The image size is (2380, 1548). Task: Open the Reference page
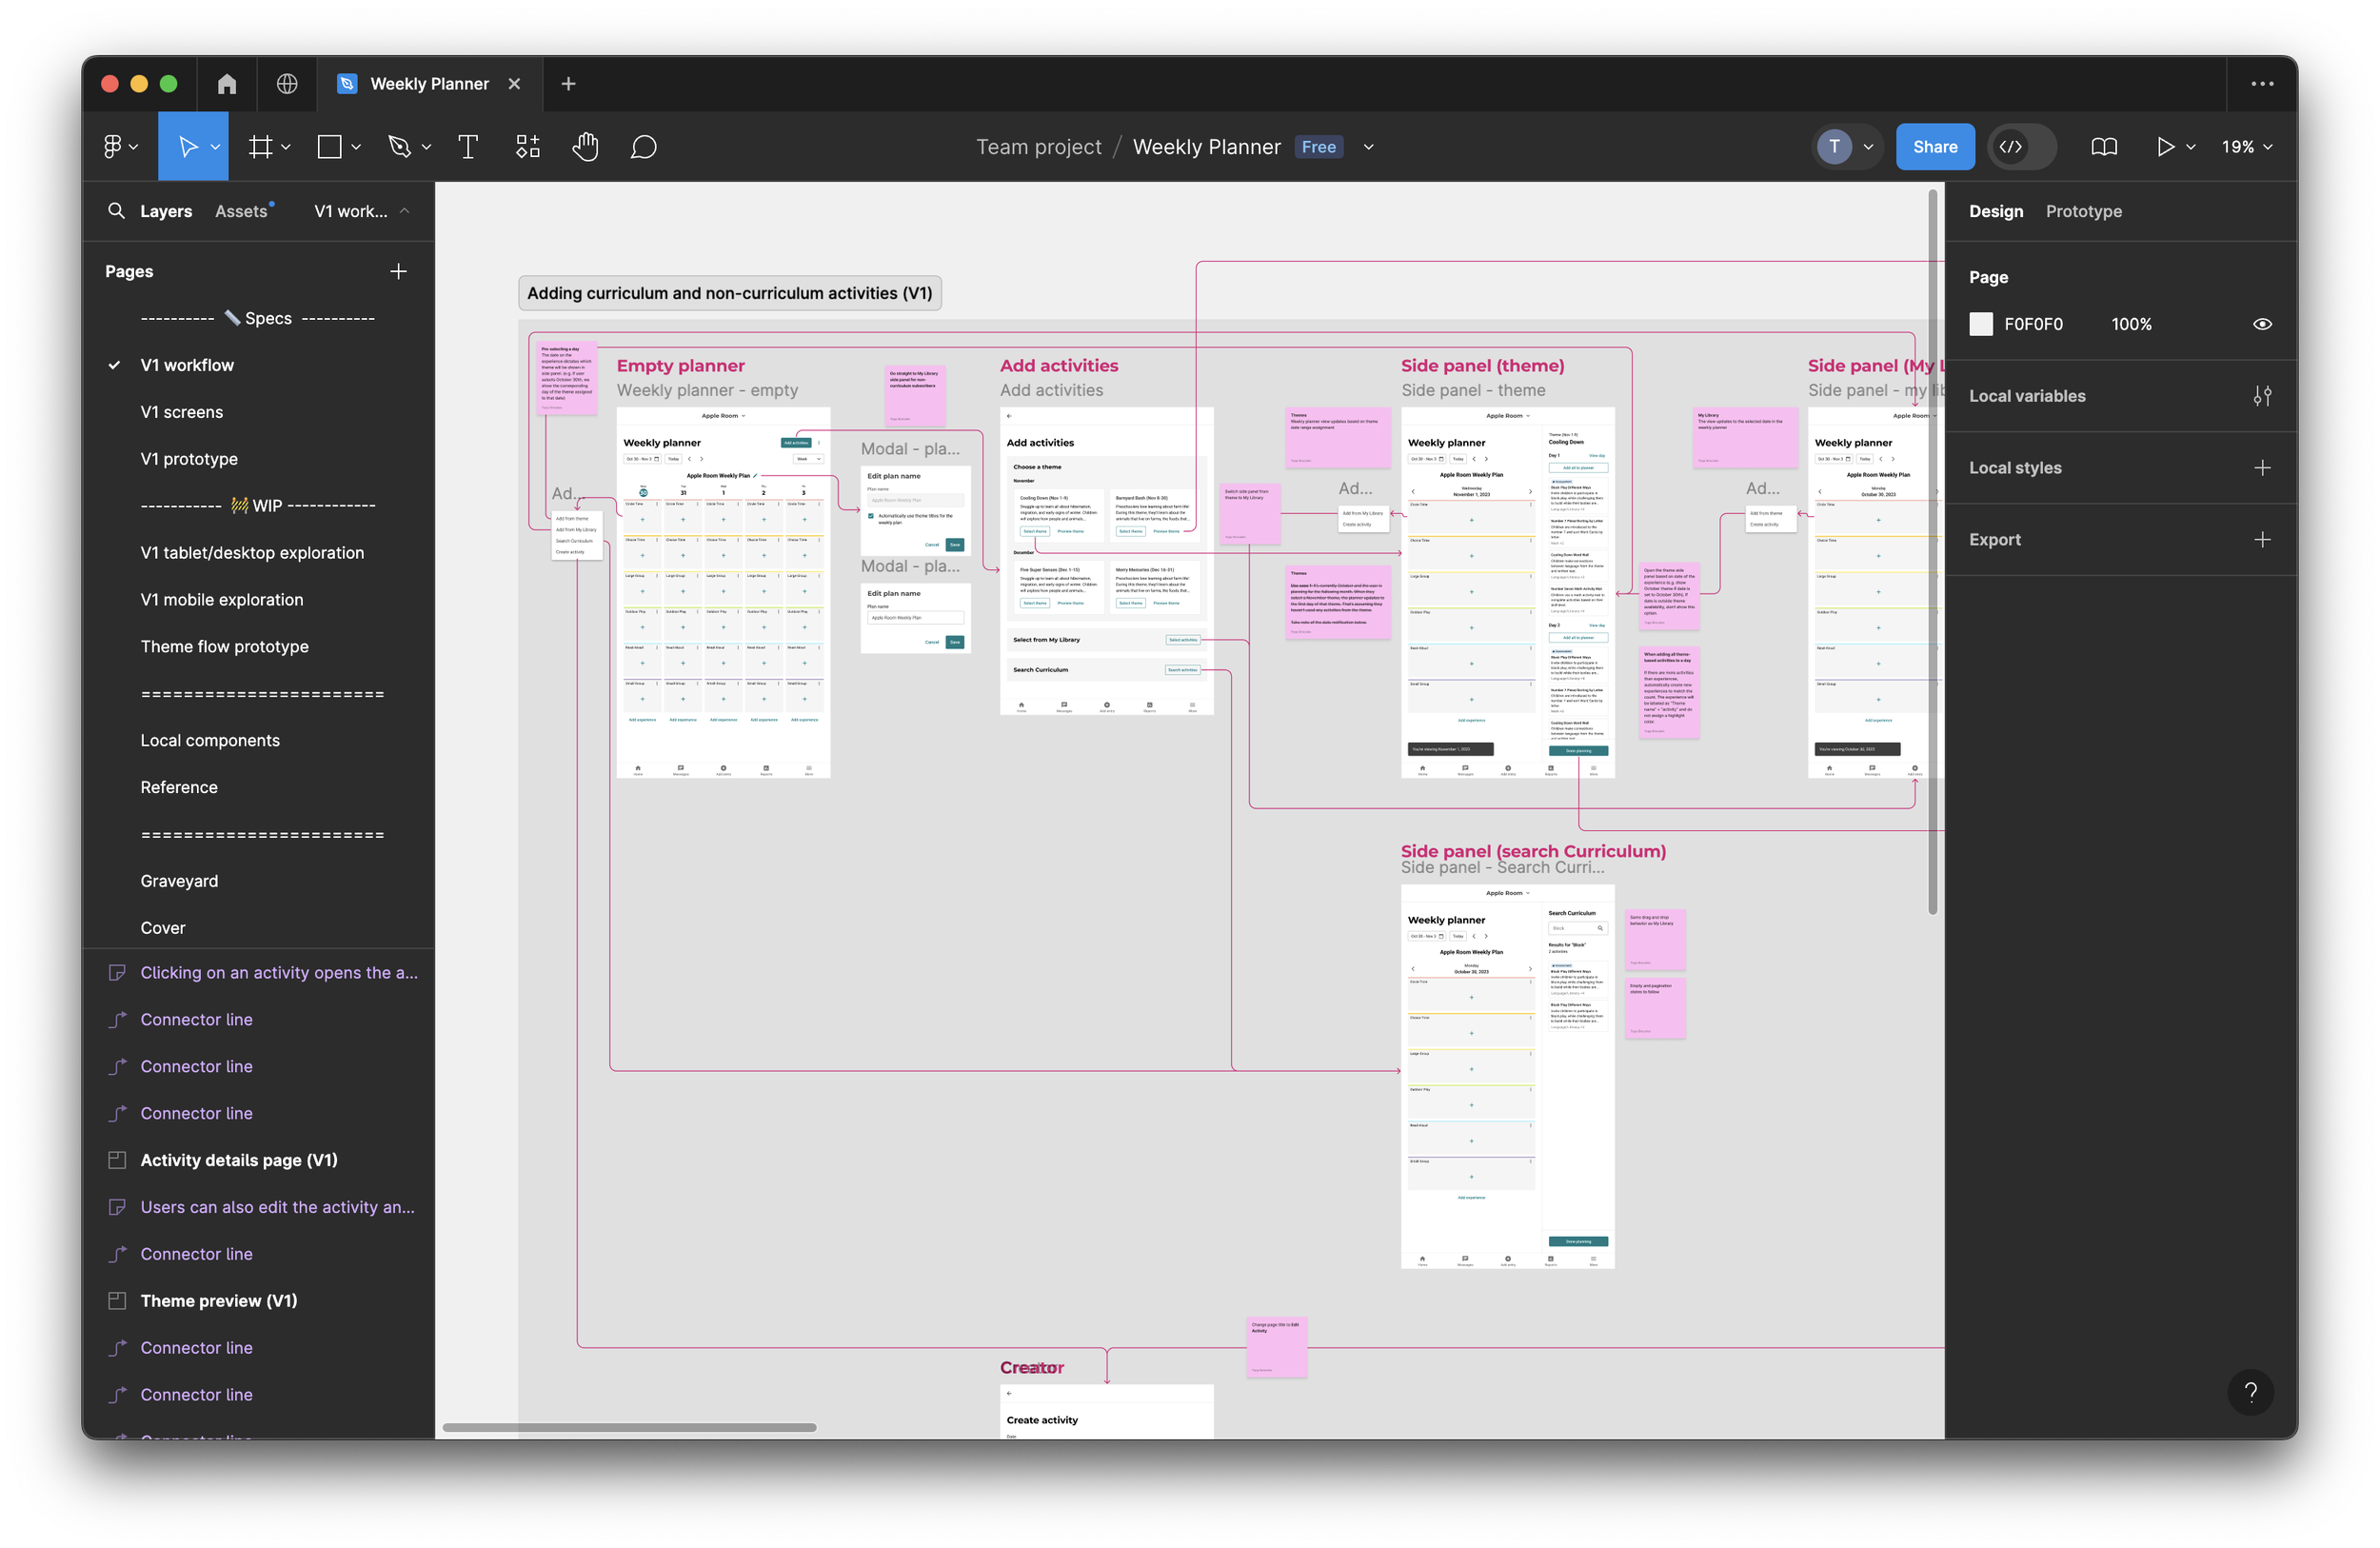pos(179,787)
